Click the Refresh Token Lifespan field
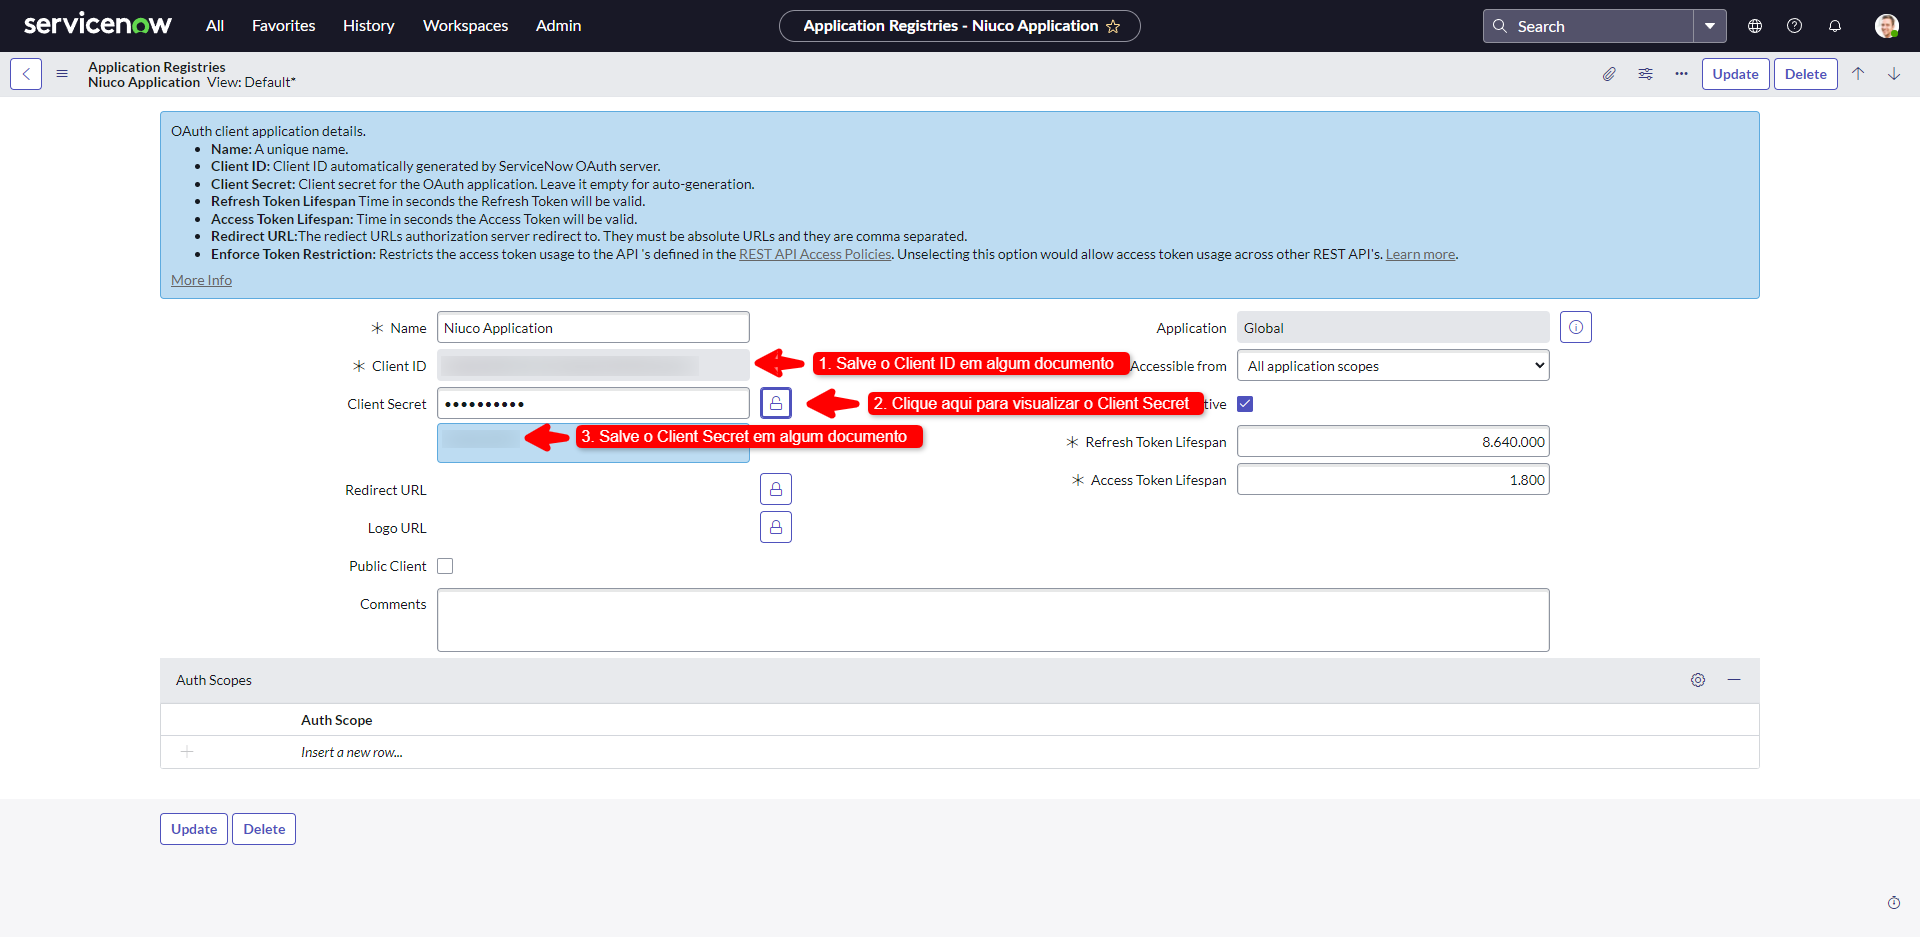The image size is (1920, 937). 1393,442
